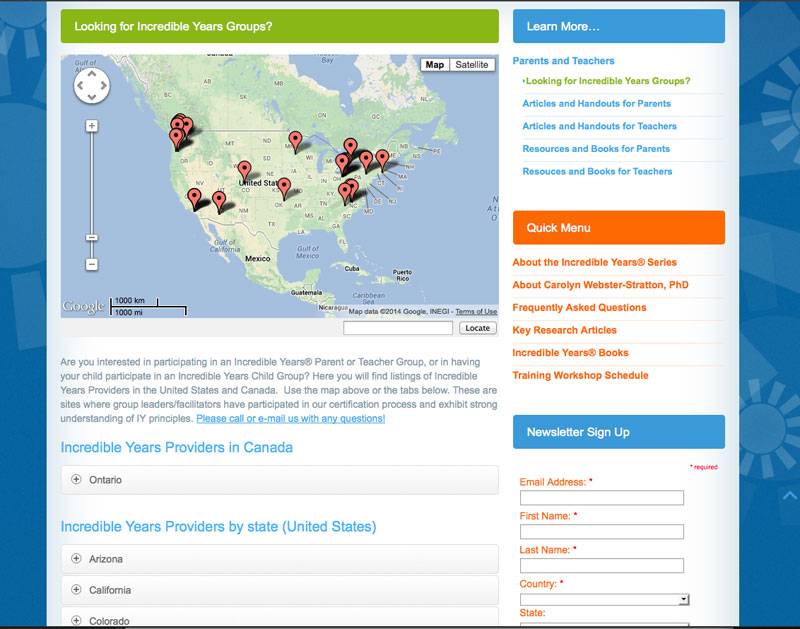Select the map pin in Arizona
The height and width of the screenshot is (629, 800).
click(219, 203)
